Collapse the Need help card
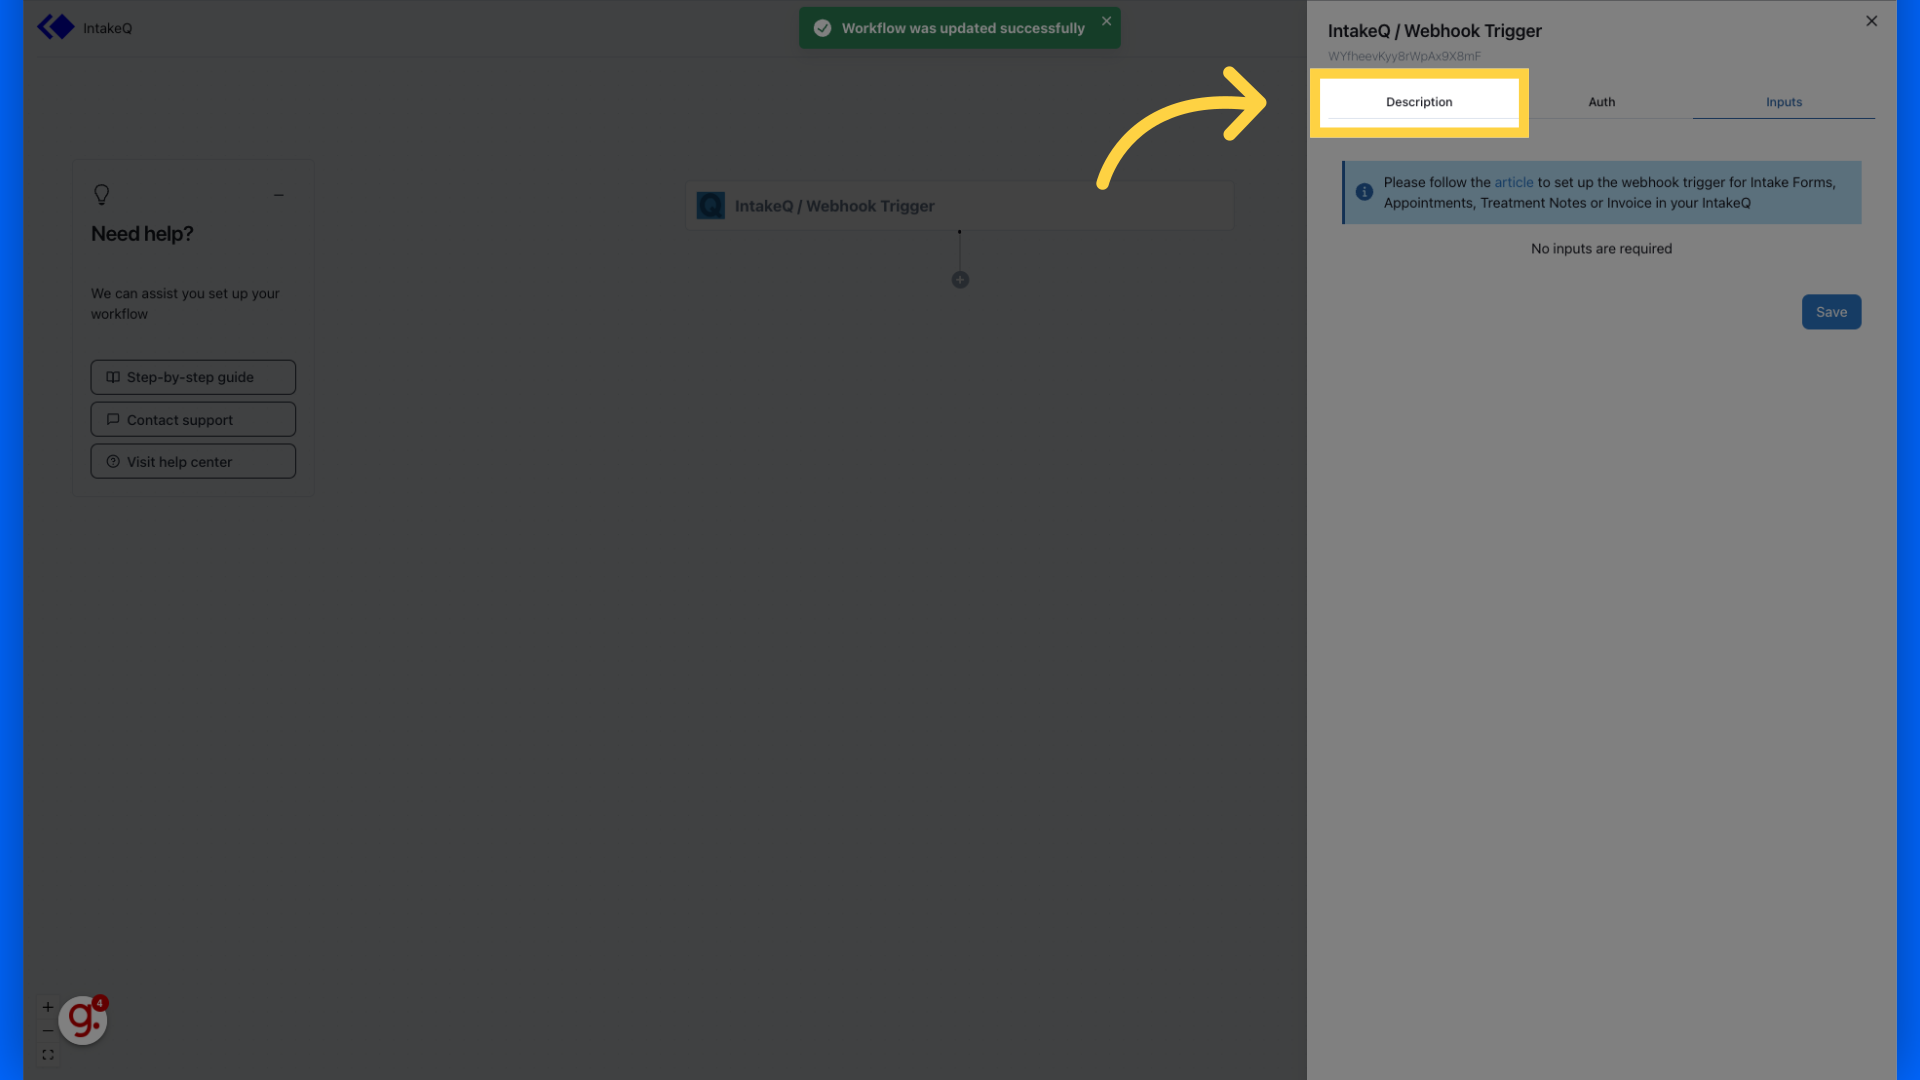This screenshot has width=1920, height=1080. click(x=279, y=195)
